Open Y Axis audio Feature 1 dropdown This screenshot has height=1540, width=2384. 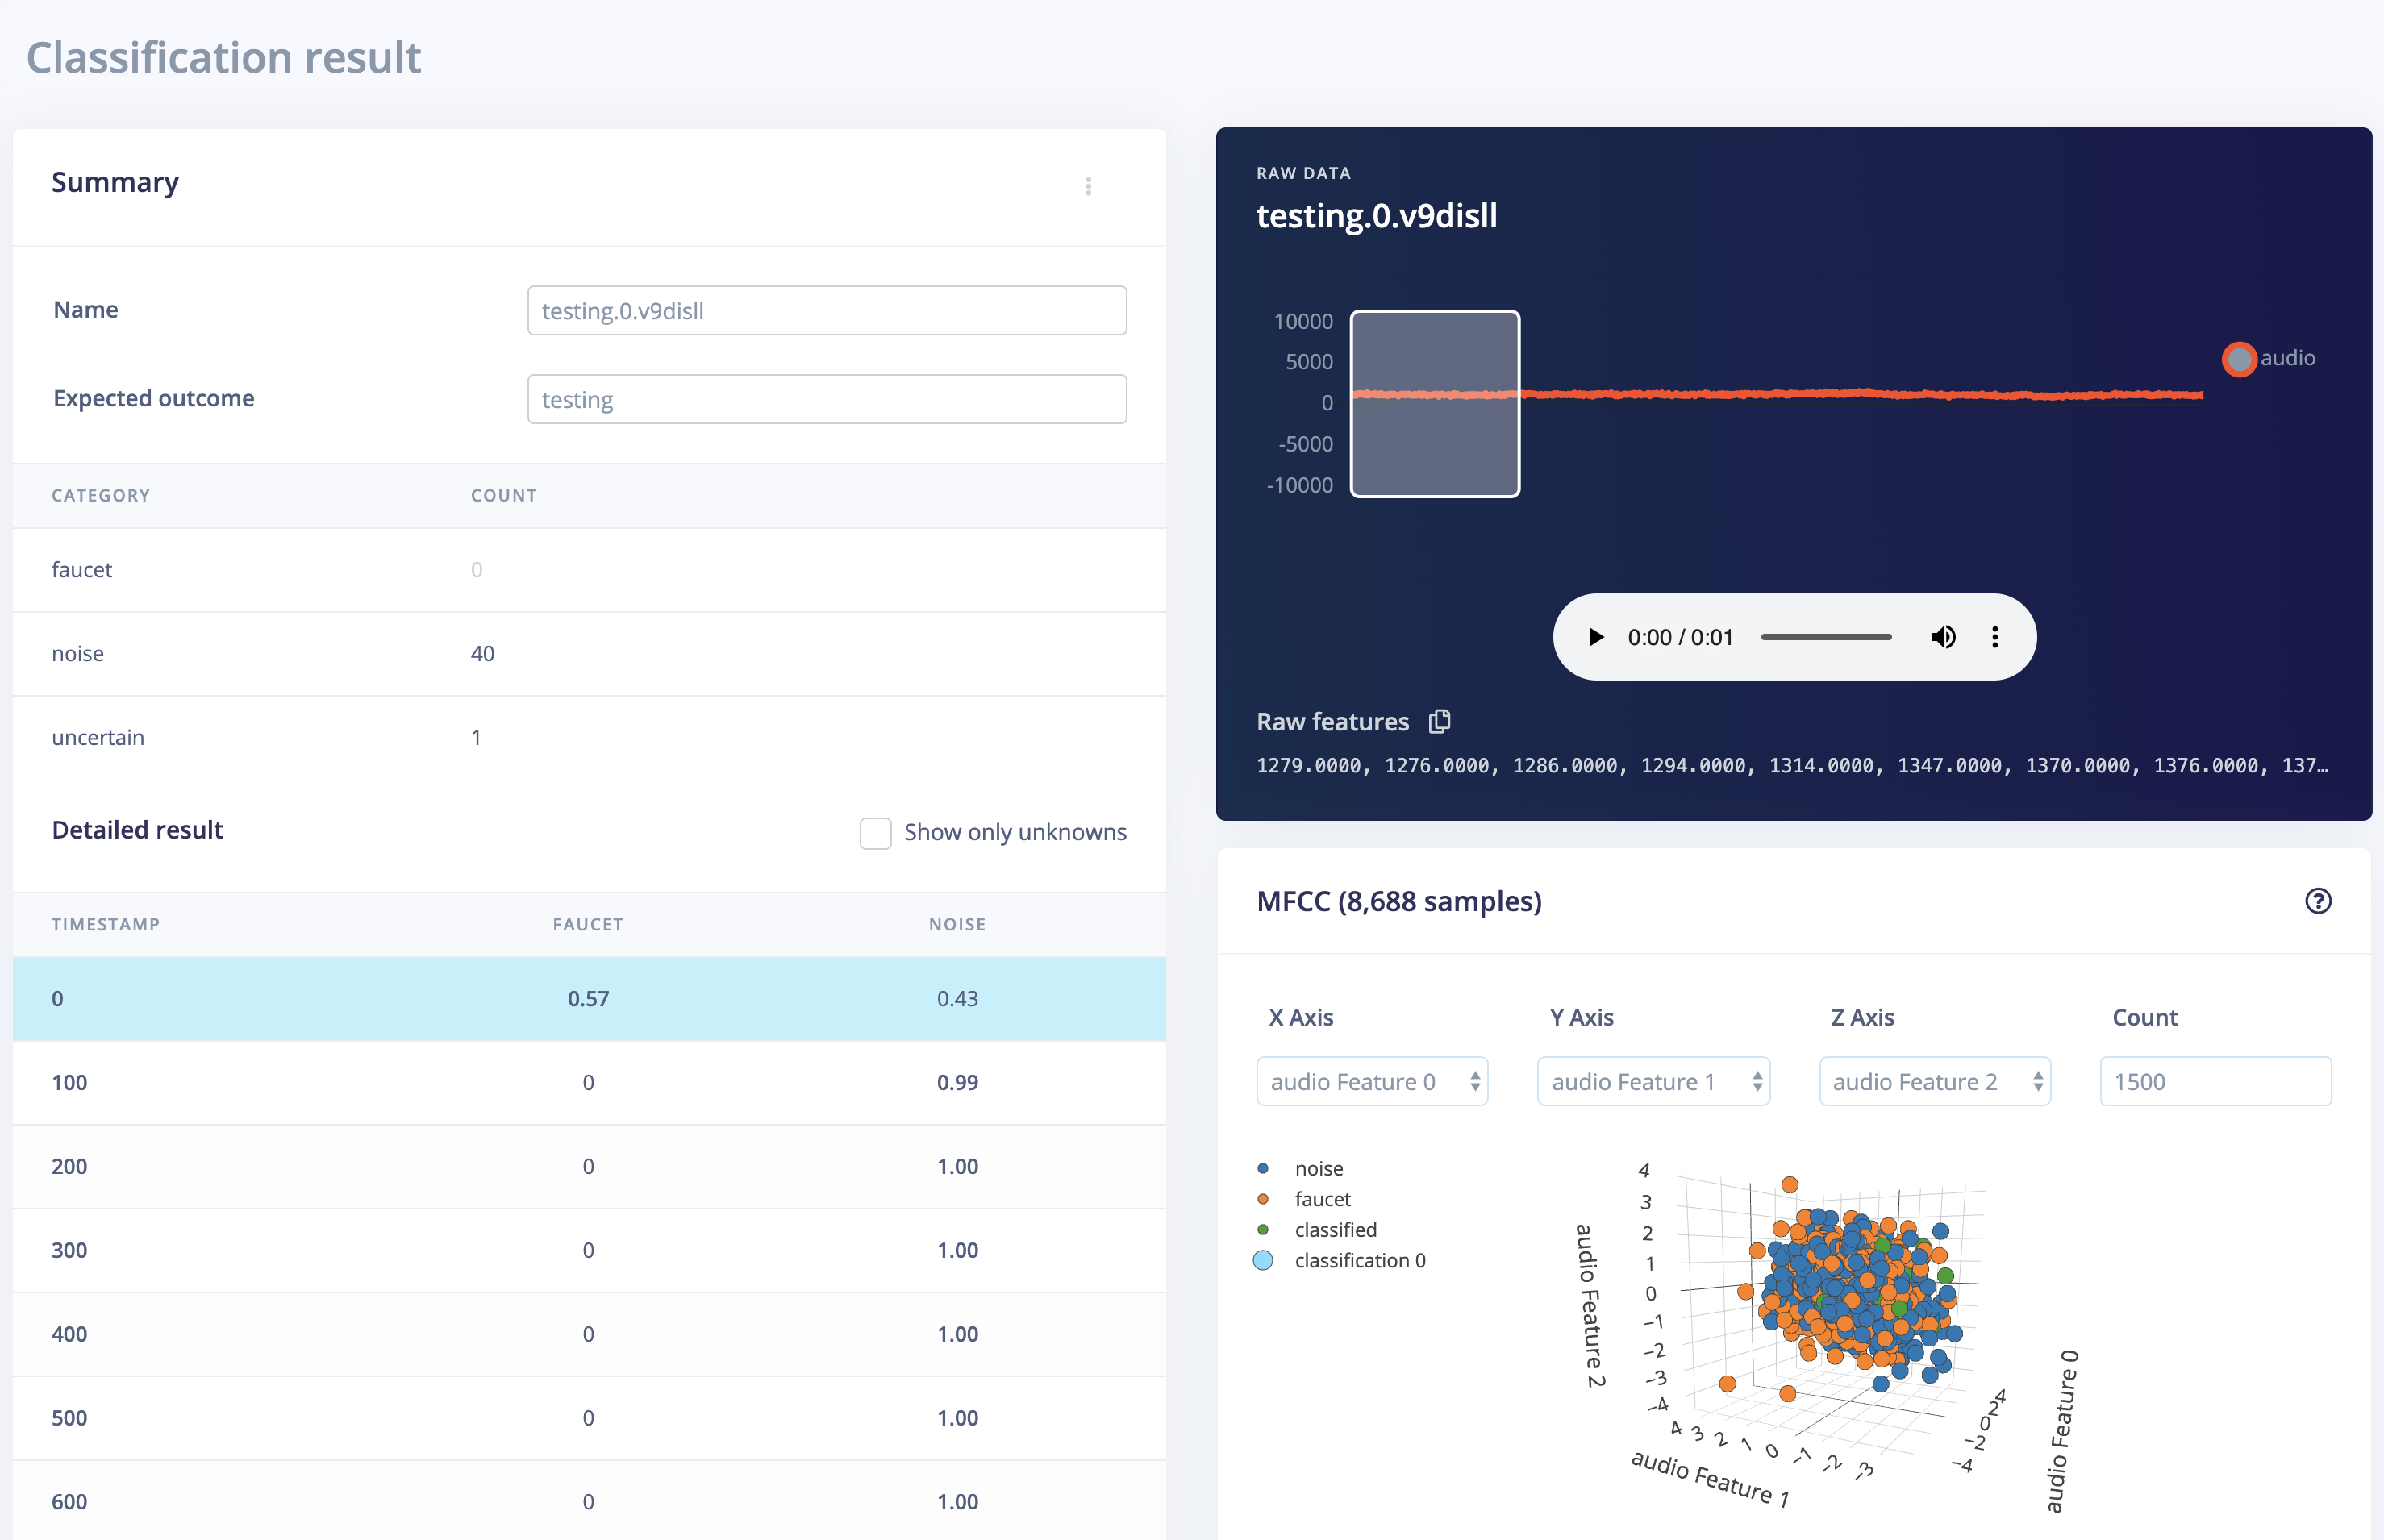tap(1652, 1081)
